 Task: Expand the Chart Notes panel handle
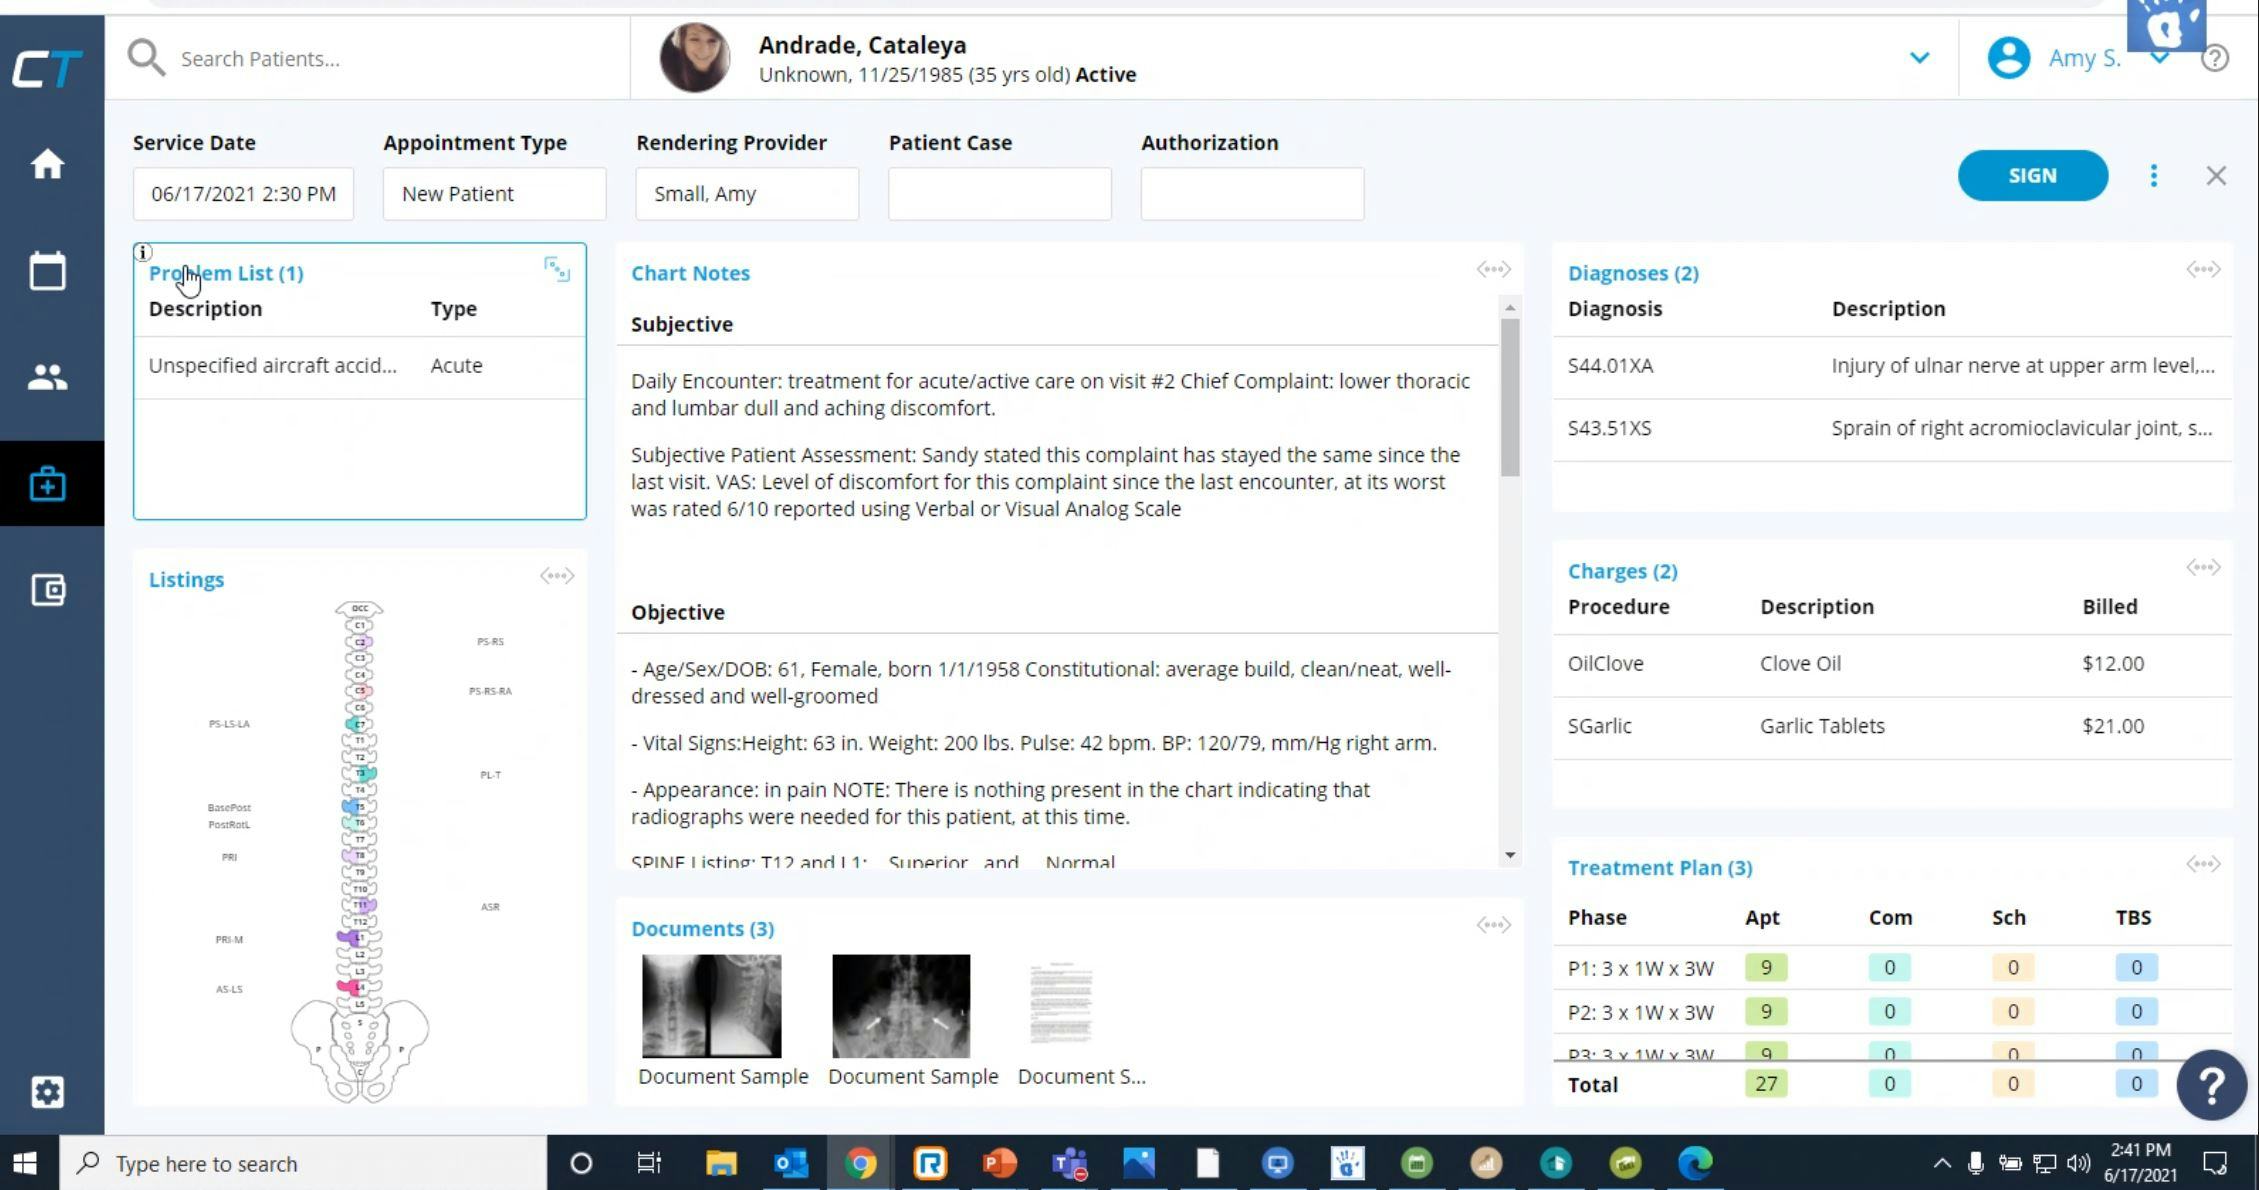point(1493,269)
